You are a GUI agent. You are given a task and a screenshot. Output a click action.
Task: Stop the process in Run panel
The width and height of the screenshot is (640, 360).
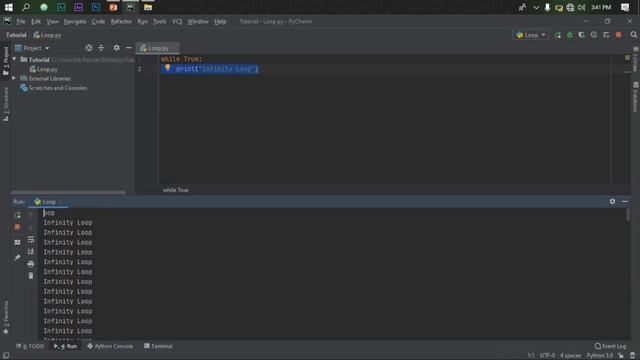18,227
